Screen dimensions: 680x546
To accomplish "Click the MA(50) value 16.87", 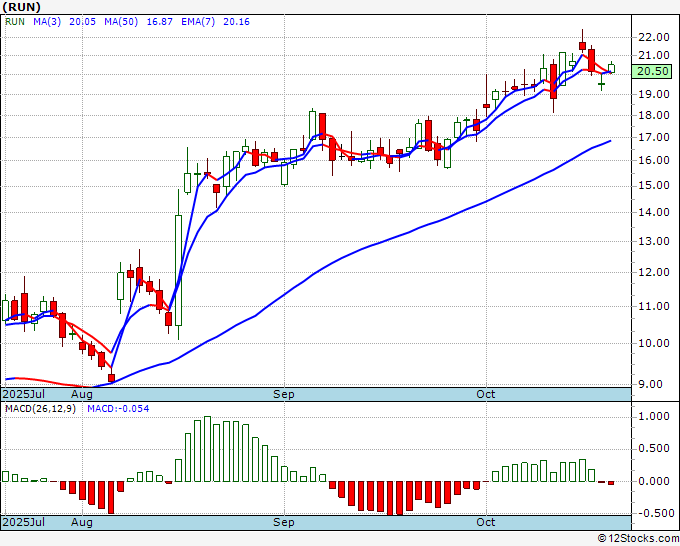I will (160, 22).
